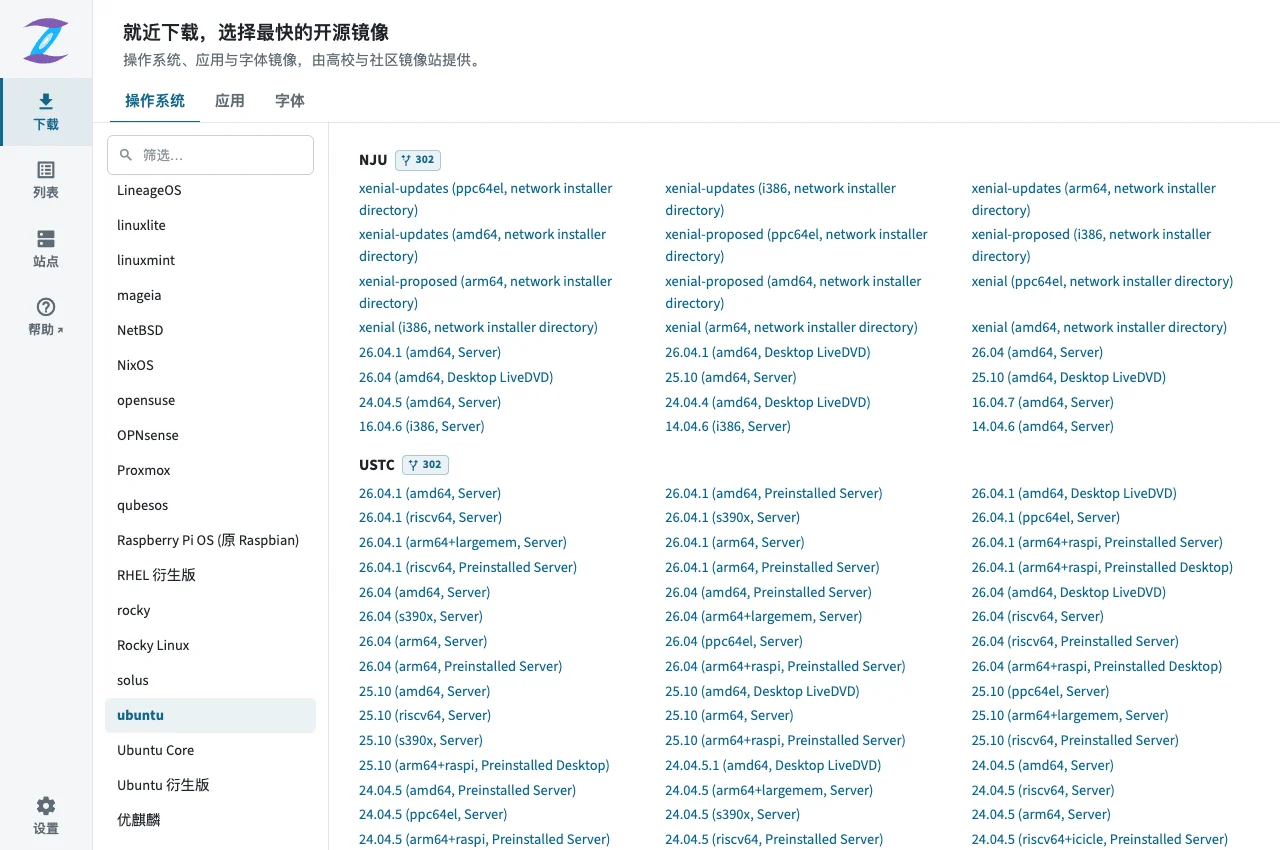Download USTC 26.04.1 (arm64+largemem, Server)

pos(463,543)
